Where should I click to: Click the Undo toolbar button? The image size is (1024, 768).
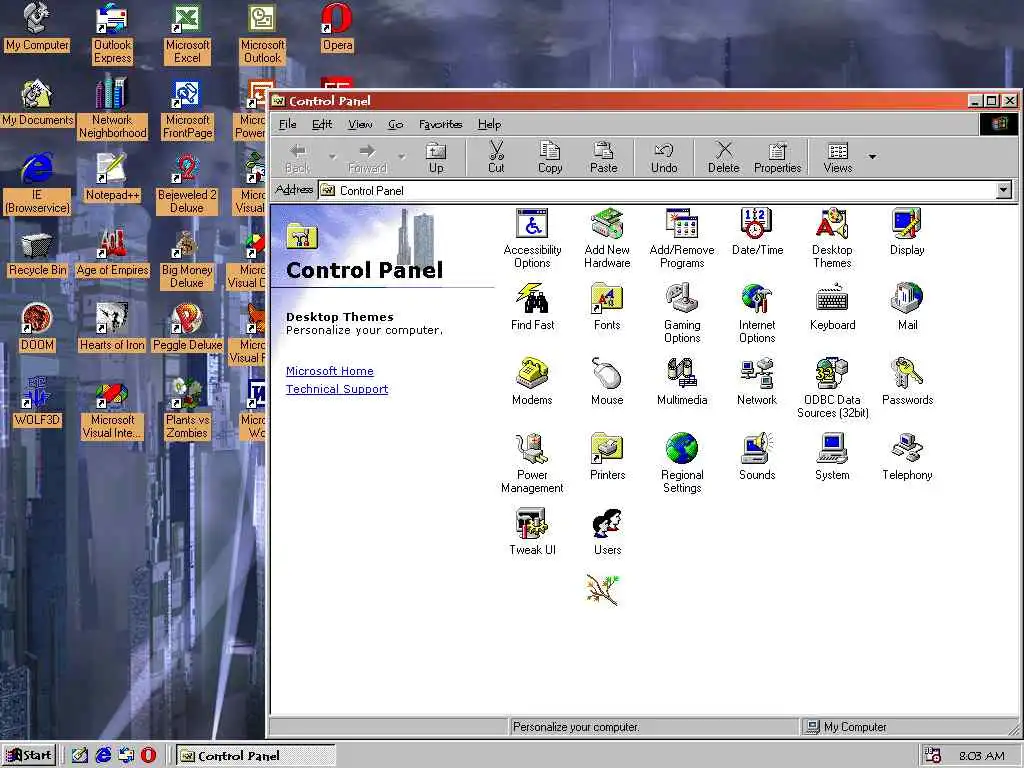pyautogui.click(x=664, y=159)
